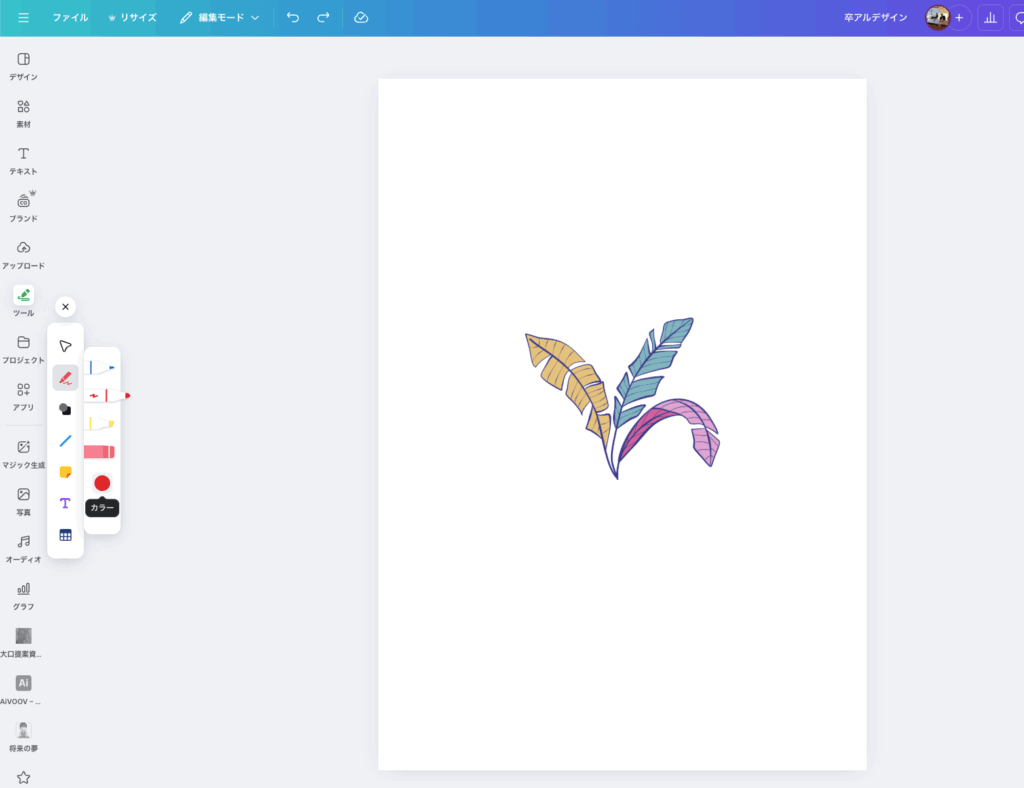Select the arrow pointer tool

[65, 346]
